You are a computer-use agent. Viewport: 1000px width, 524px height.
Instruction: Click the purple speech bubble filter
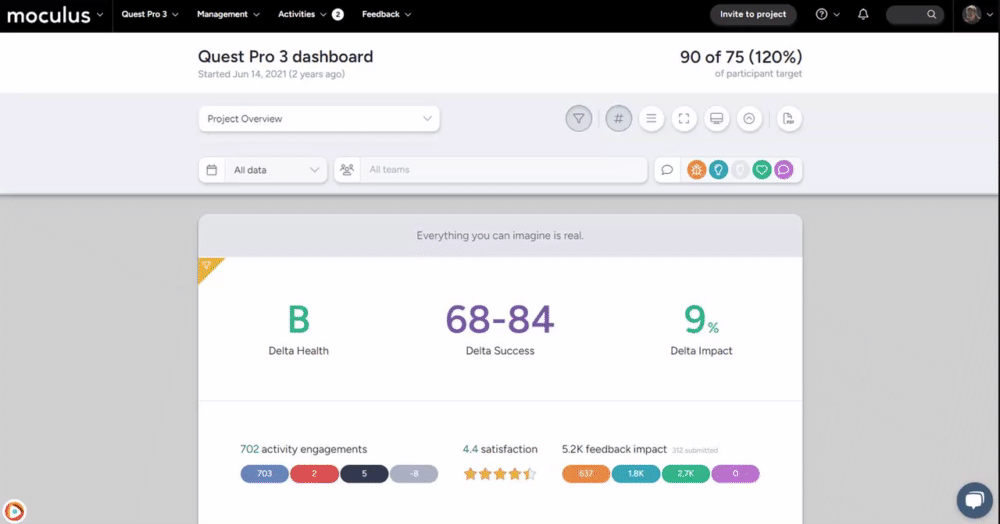coord(784,170)
